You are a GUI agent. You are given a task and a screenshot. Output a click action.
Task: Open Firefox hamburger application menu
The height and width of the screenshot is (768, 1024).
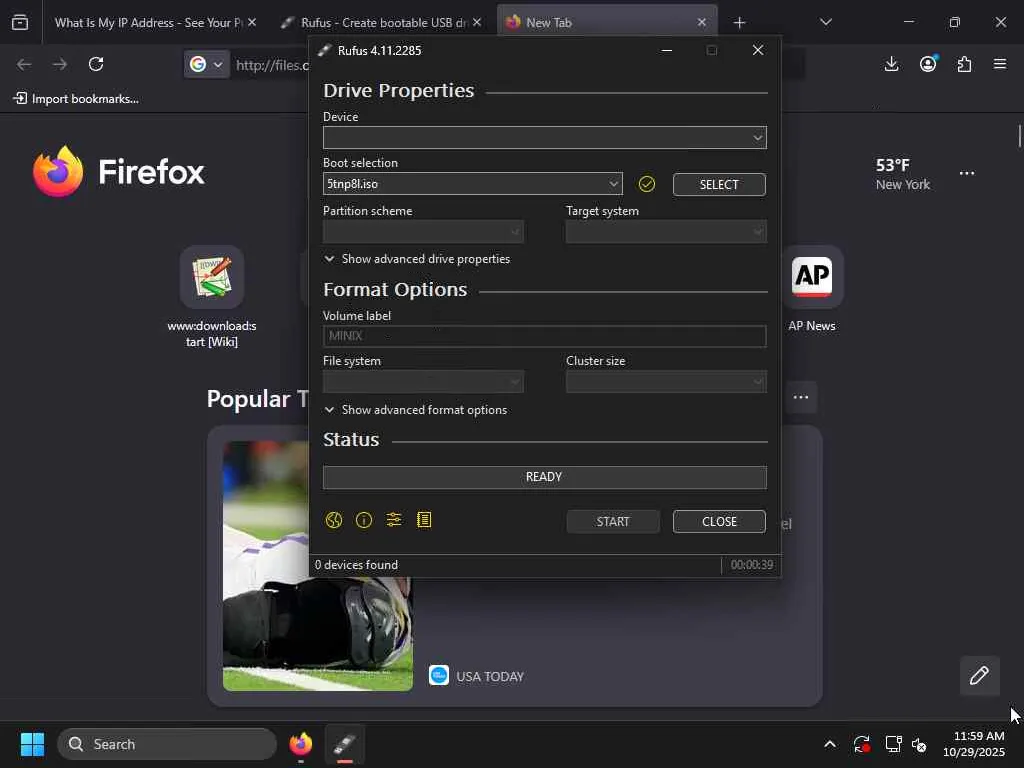pyautogui.click(x=1000, y=64)
